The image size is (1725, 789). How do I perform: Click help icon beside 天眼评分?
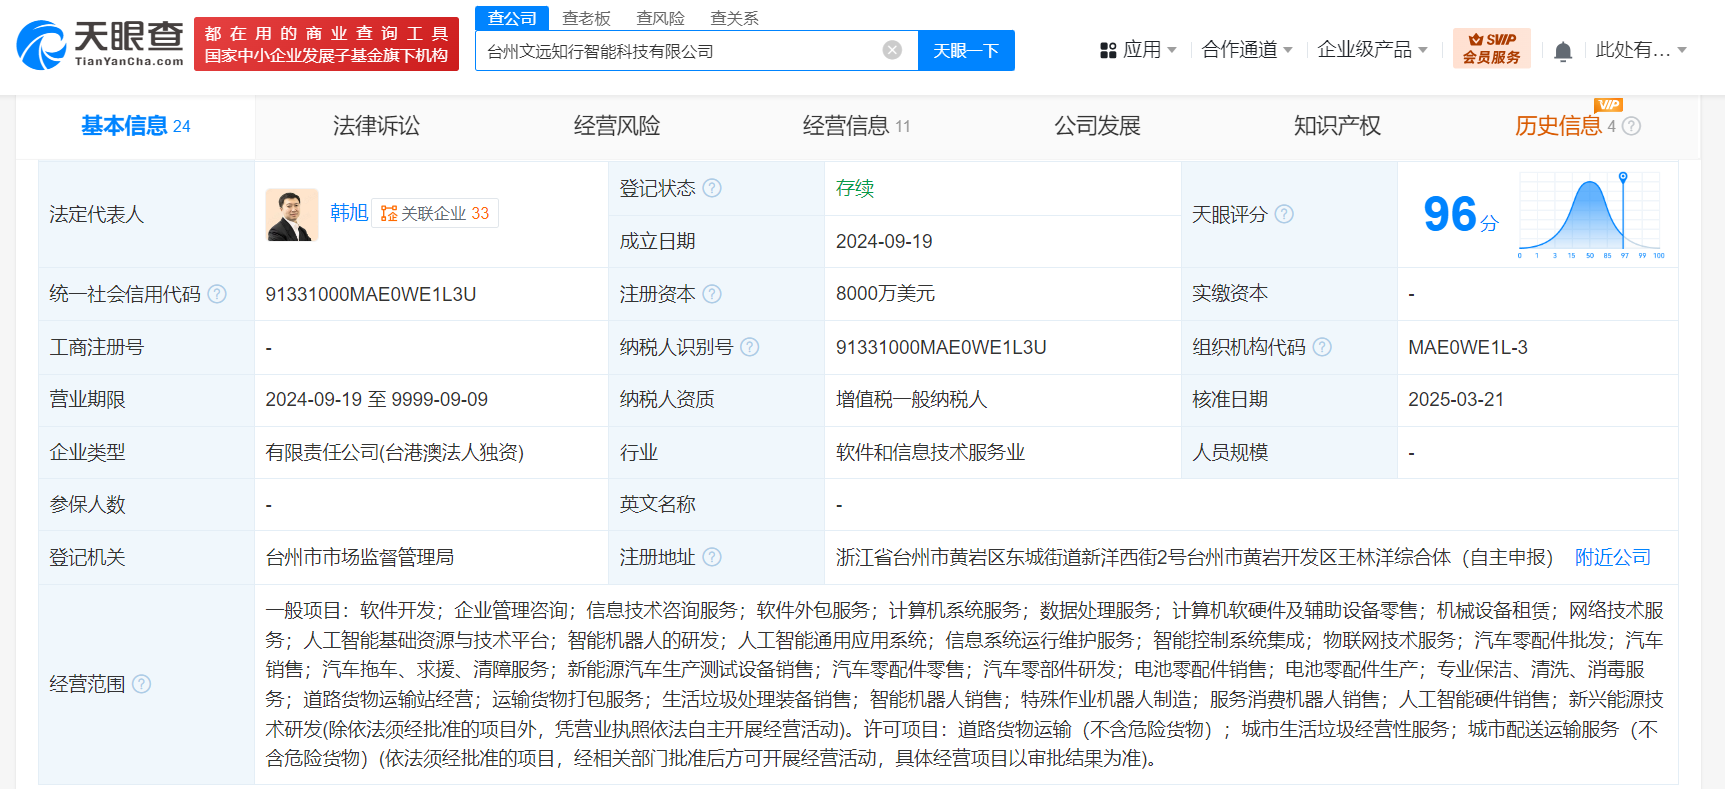(x=1284, y=214)
